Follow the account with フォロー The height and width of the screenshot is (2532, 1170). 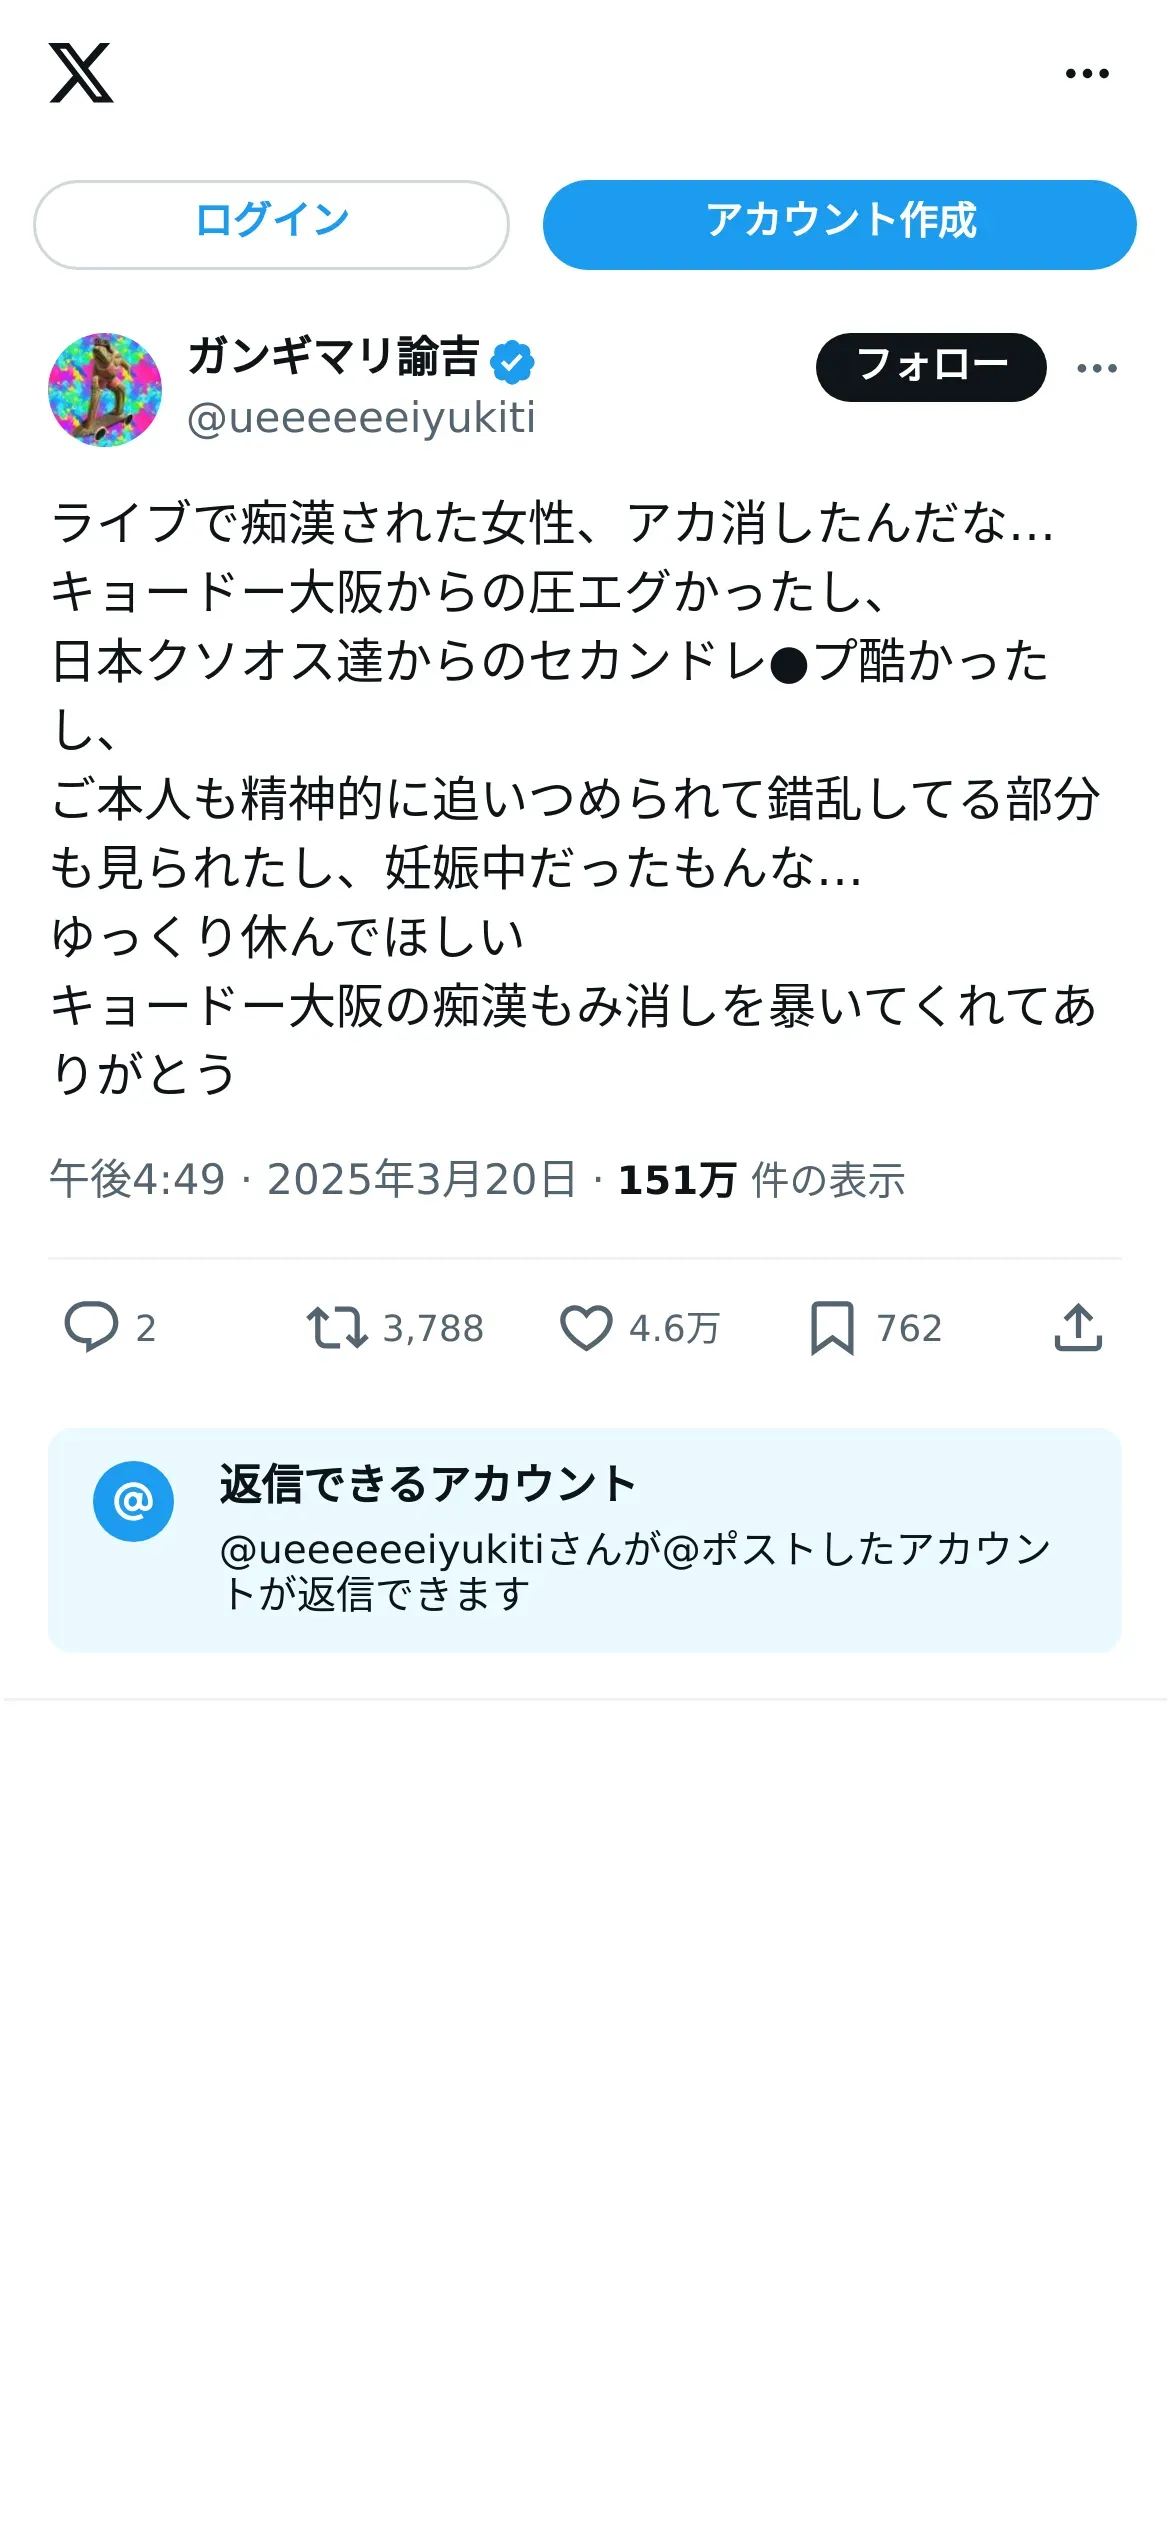(x=931, y=367)
